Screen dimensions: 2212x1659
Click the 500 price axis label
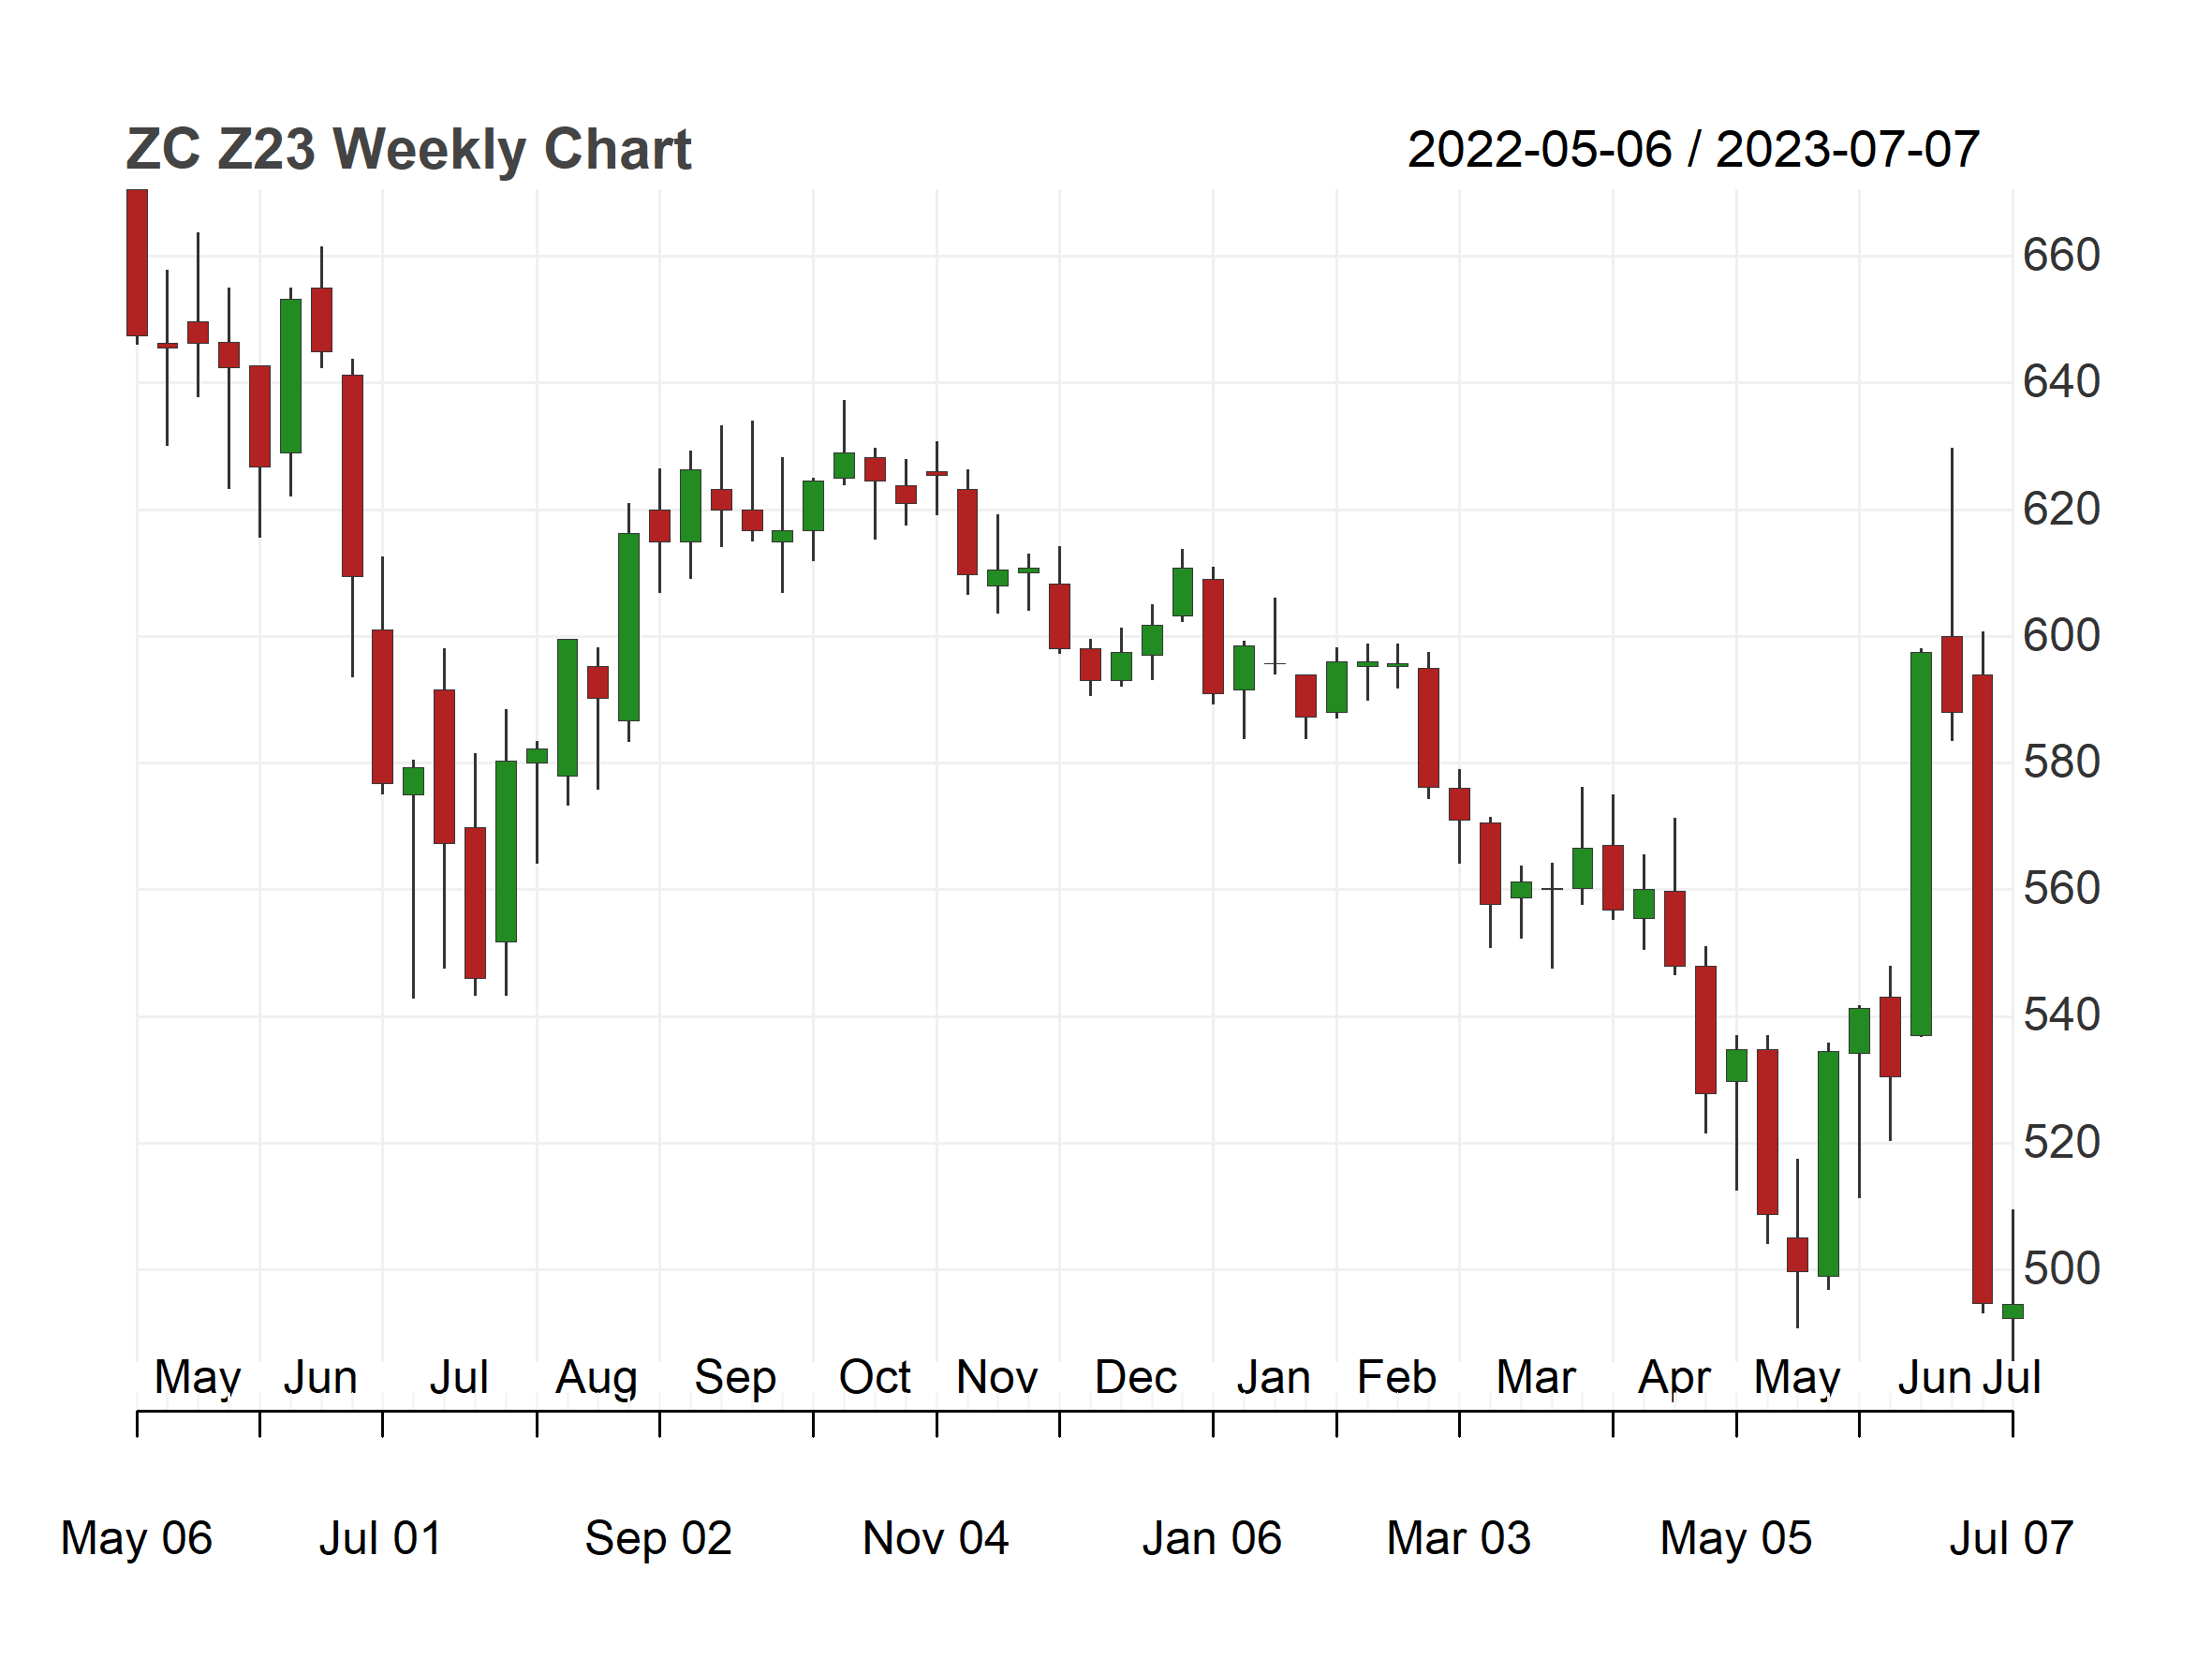click(2061, 1268)
